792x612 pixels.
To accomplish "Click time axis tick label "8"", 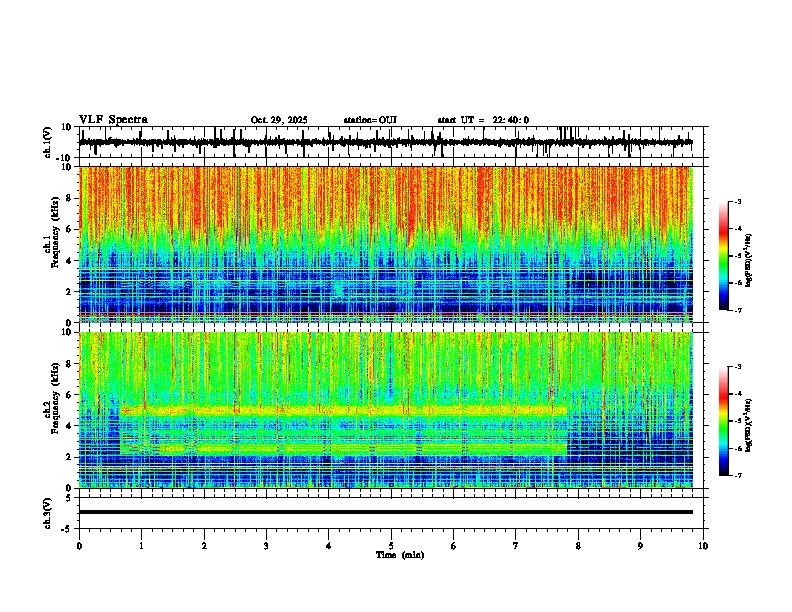I will (578, 546).
